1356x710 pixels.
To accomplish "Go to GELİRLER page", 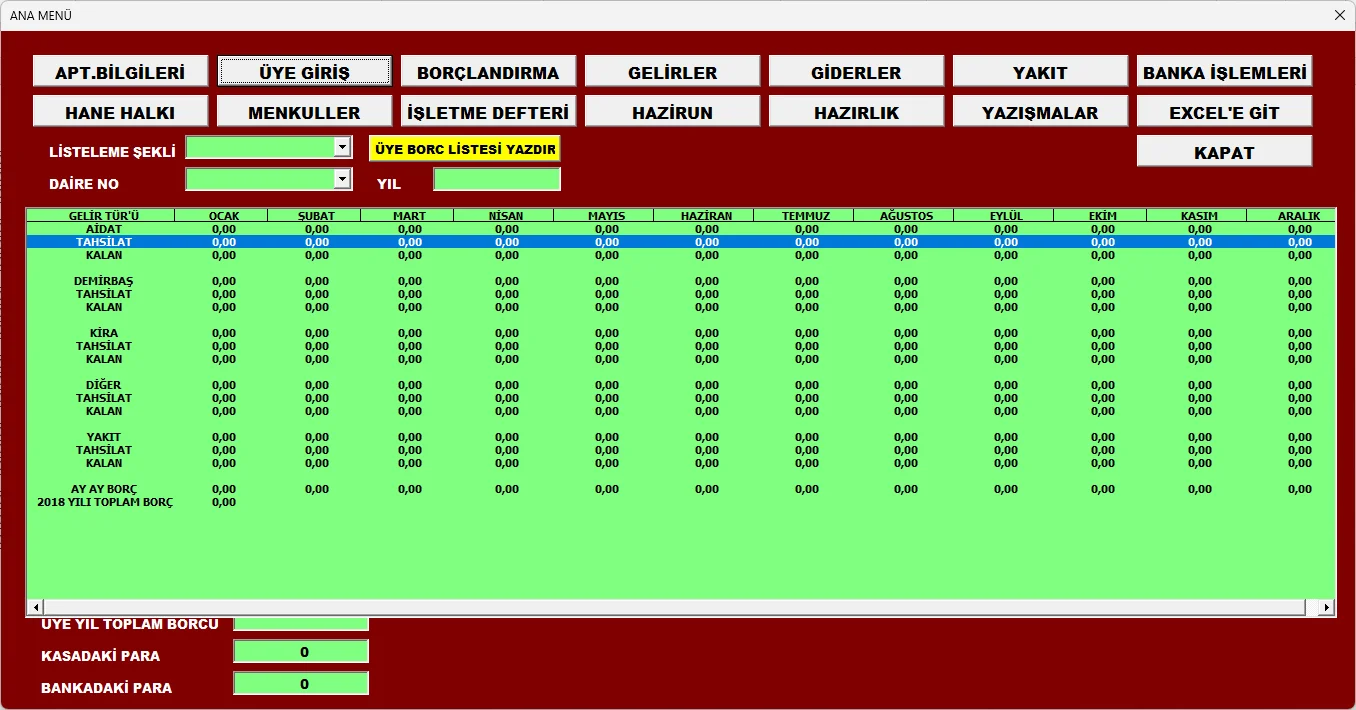I will tap(672, 72).
